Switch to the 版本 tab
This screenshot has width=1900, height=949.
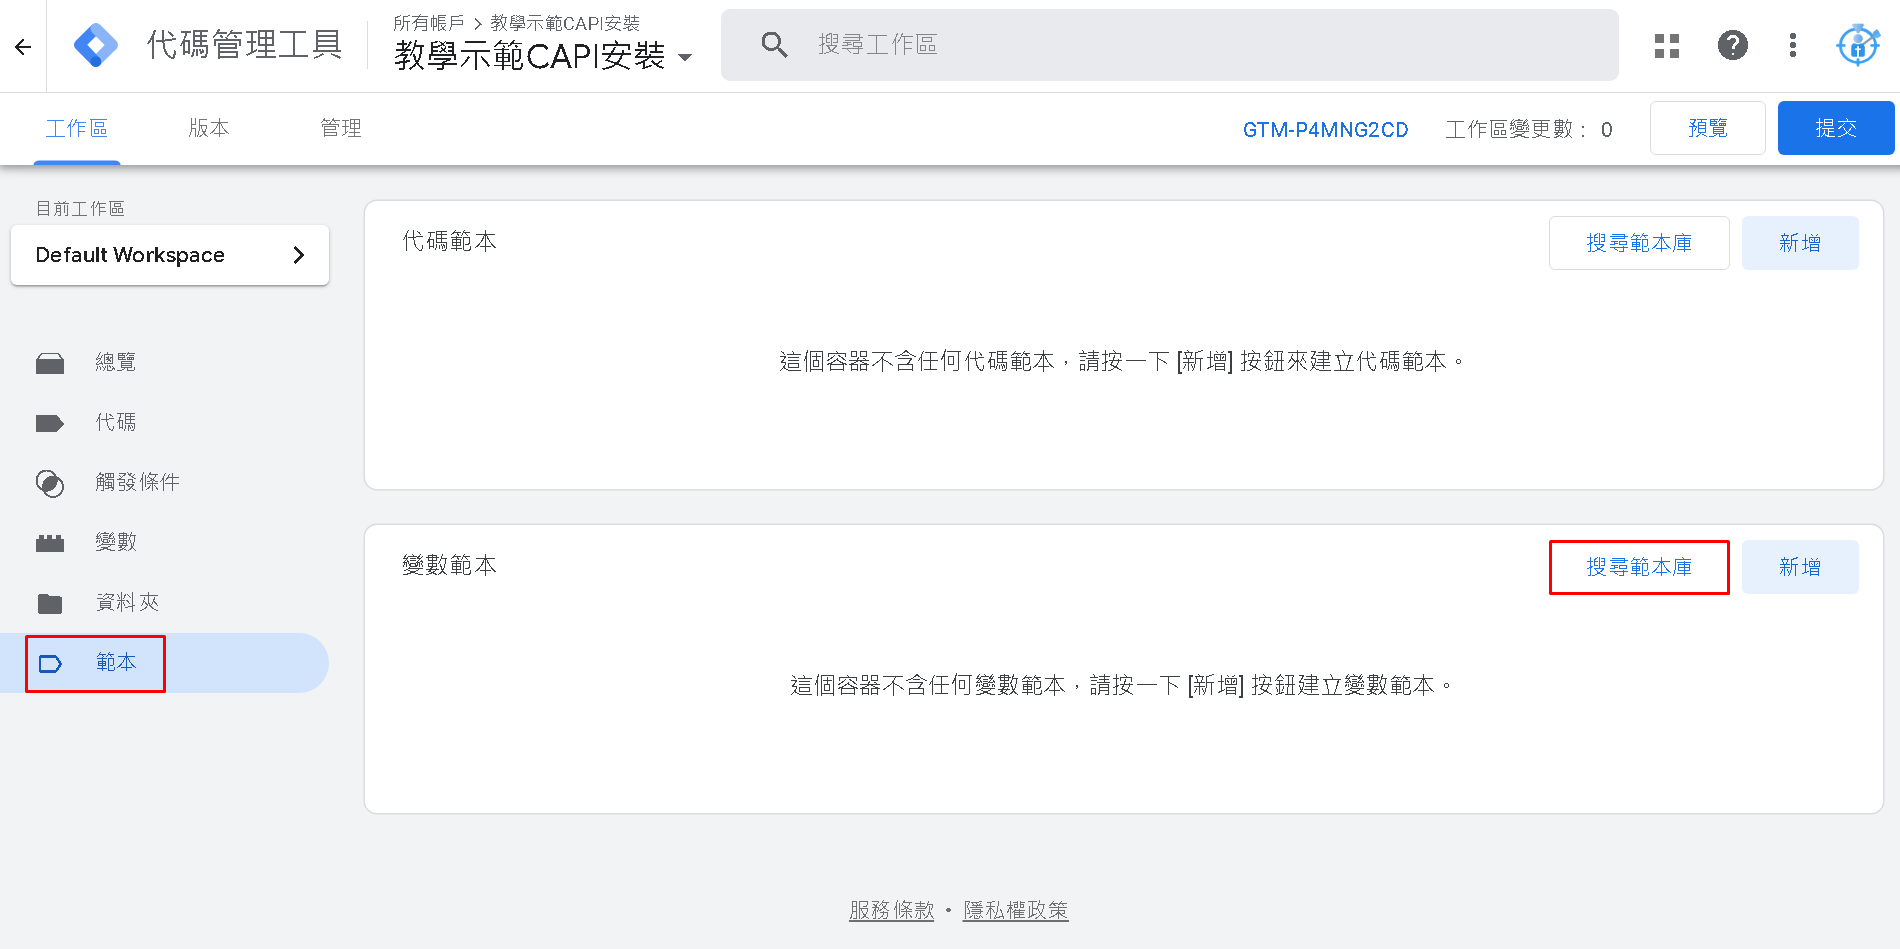[209, 128]
